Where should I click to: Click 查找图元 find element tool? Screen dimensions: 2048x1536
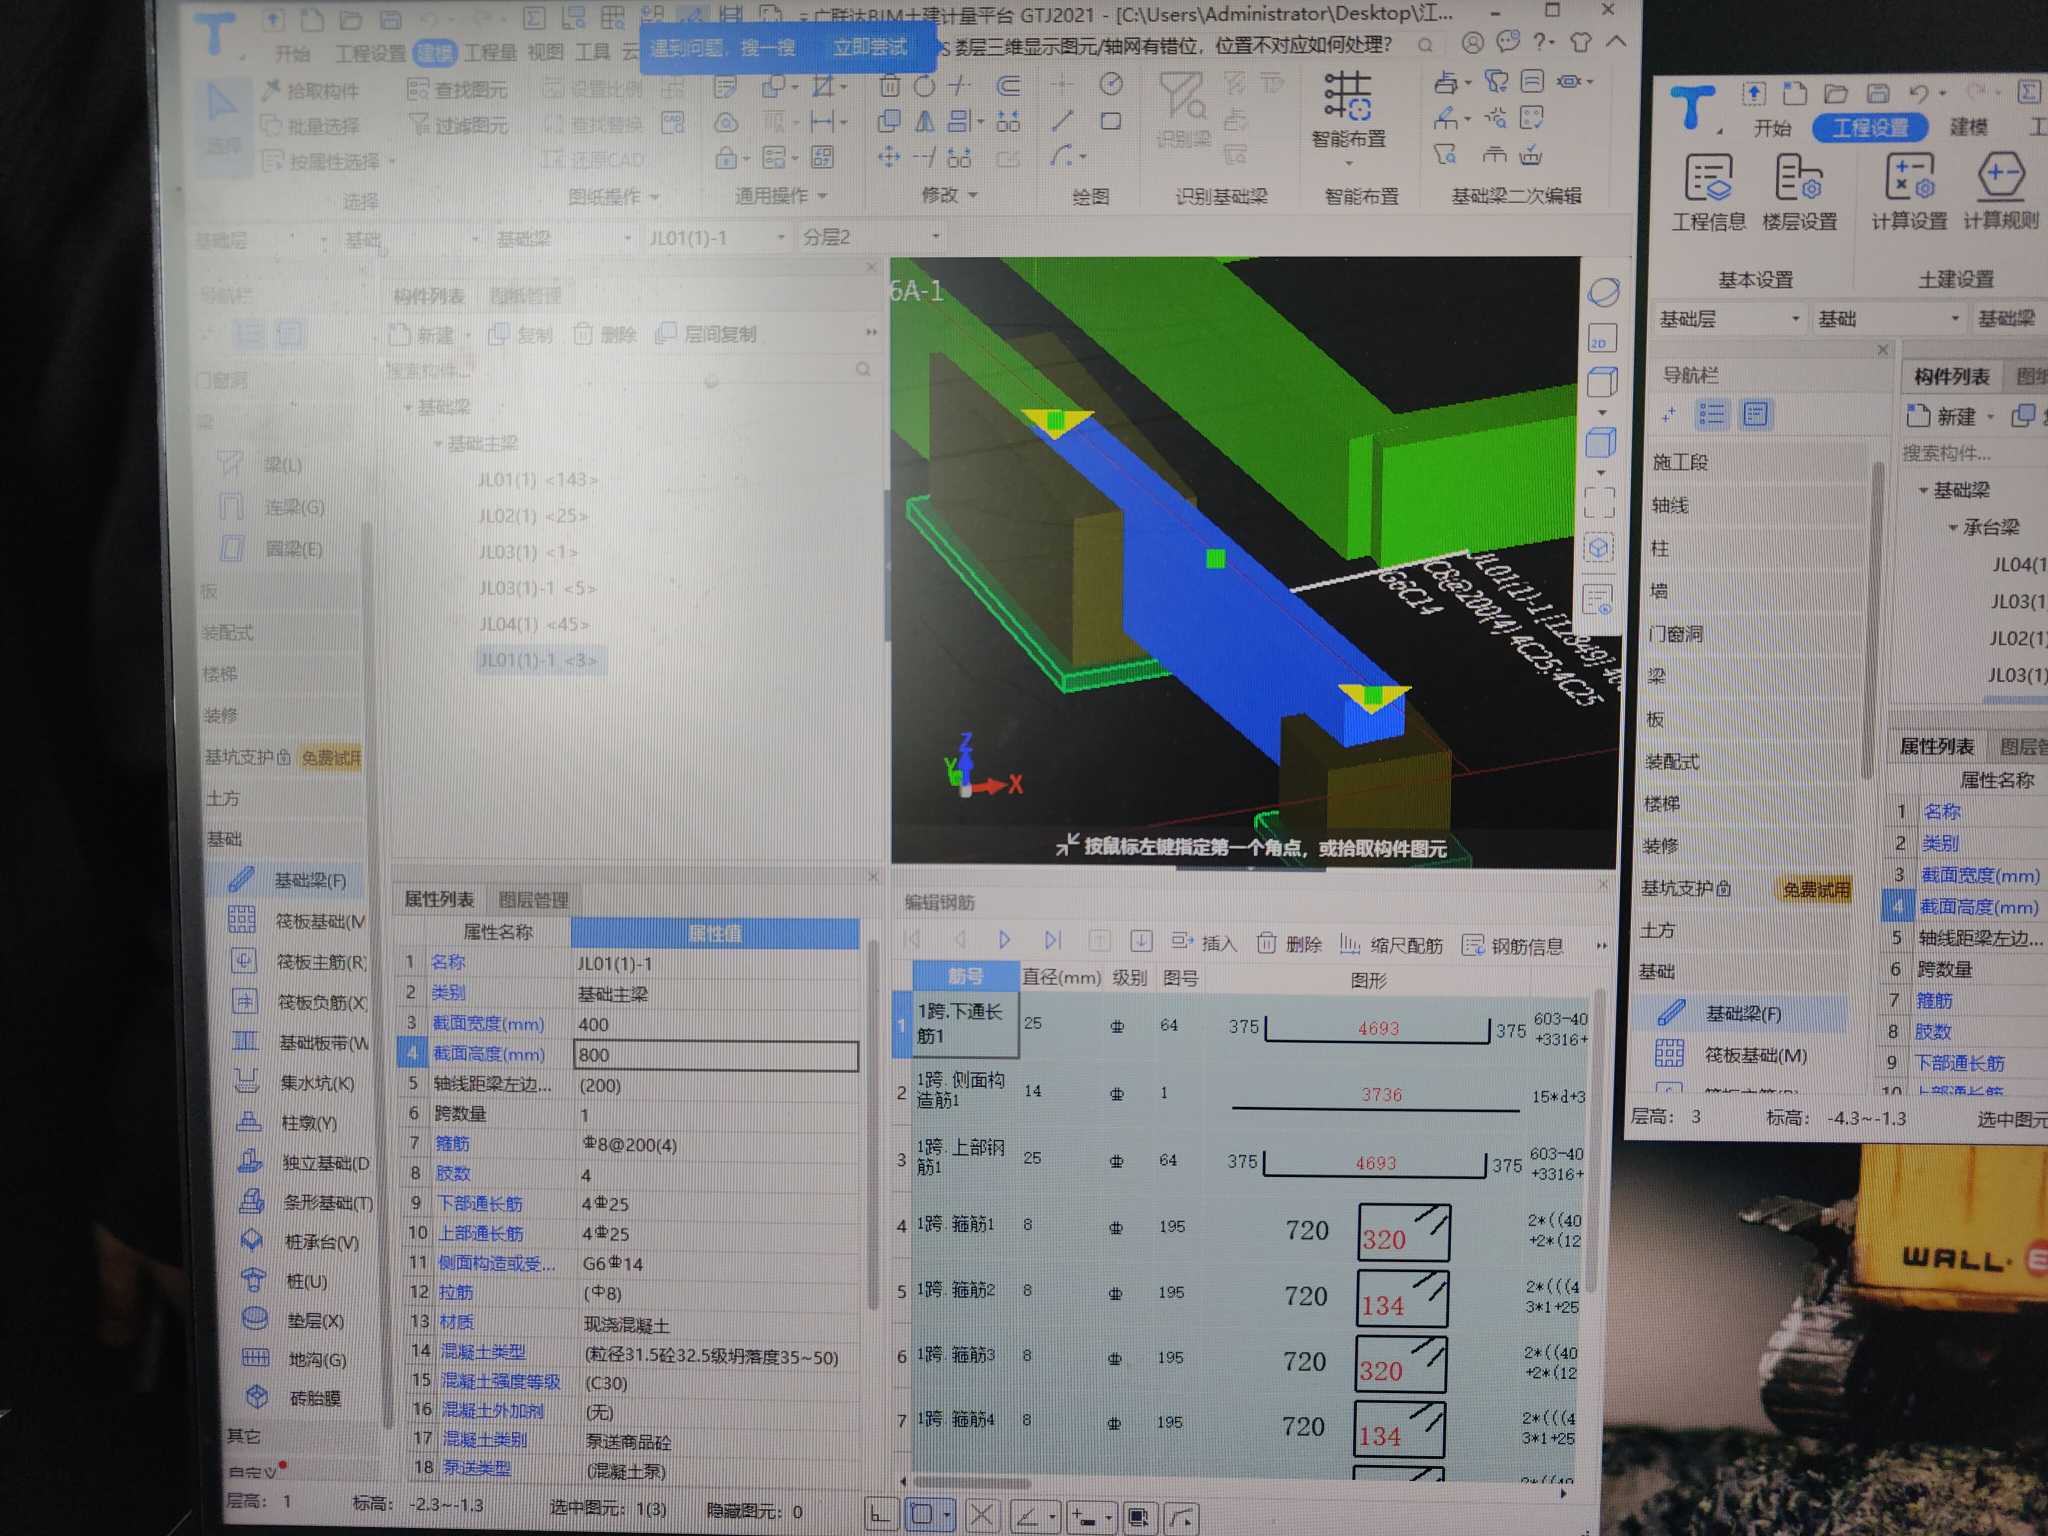click(x=458, y=90)
